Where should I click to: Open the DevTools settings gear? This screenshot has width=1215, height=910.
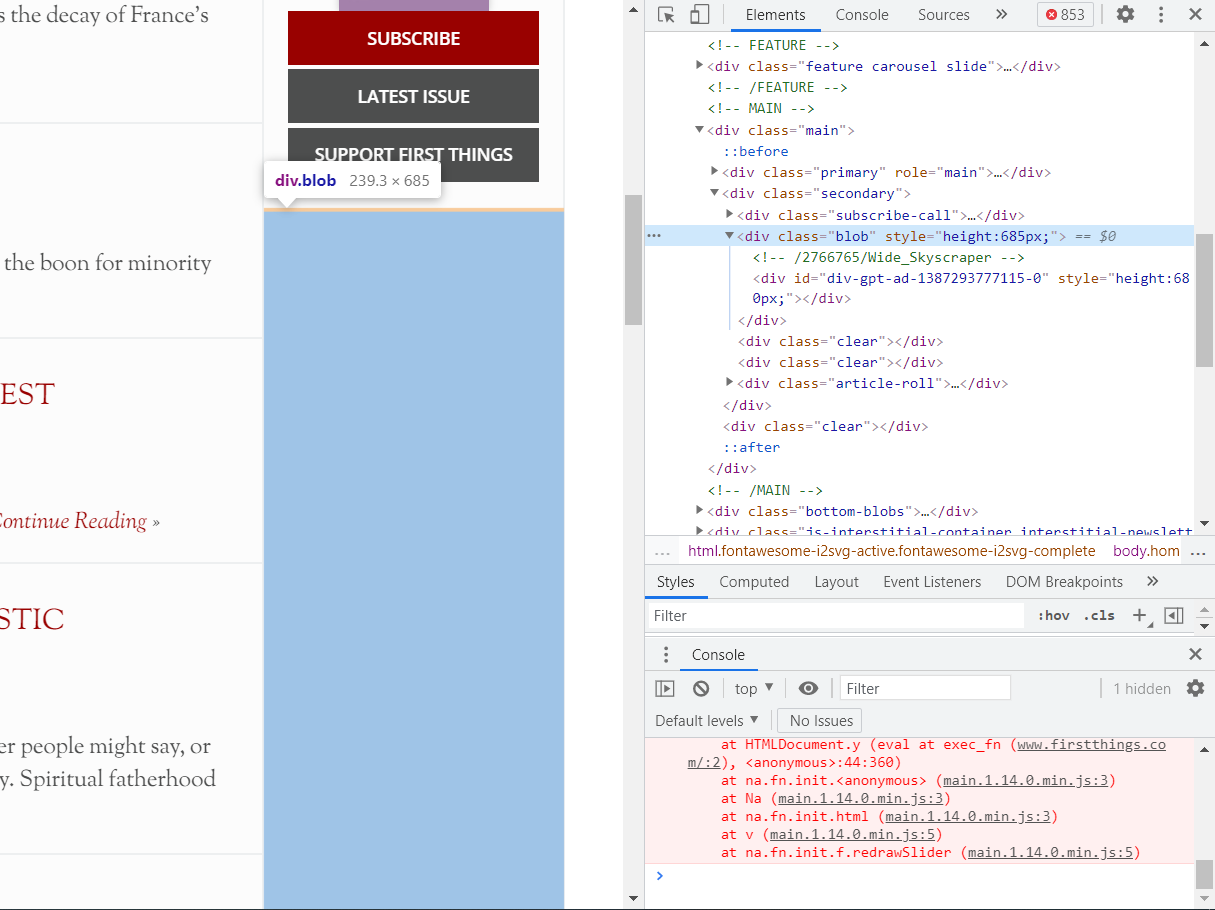(x=1125, y=14)
